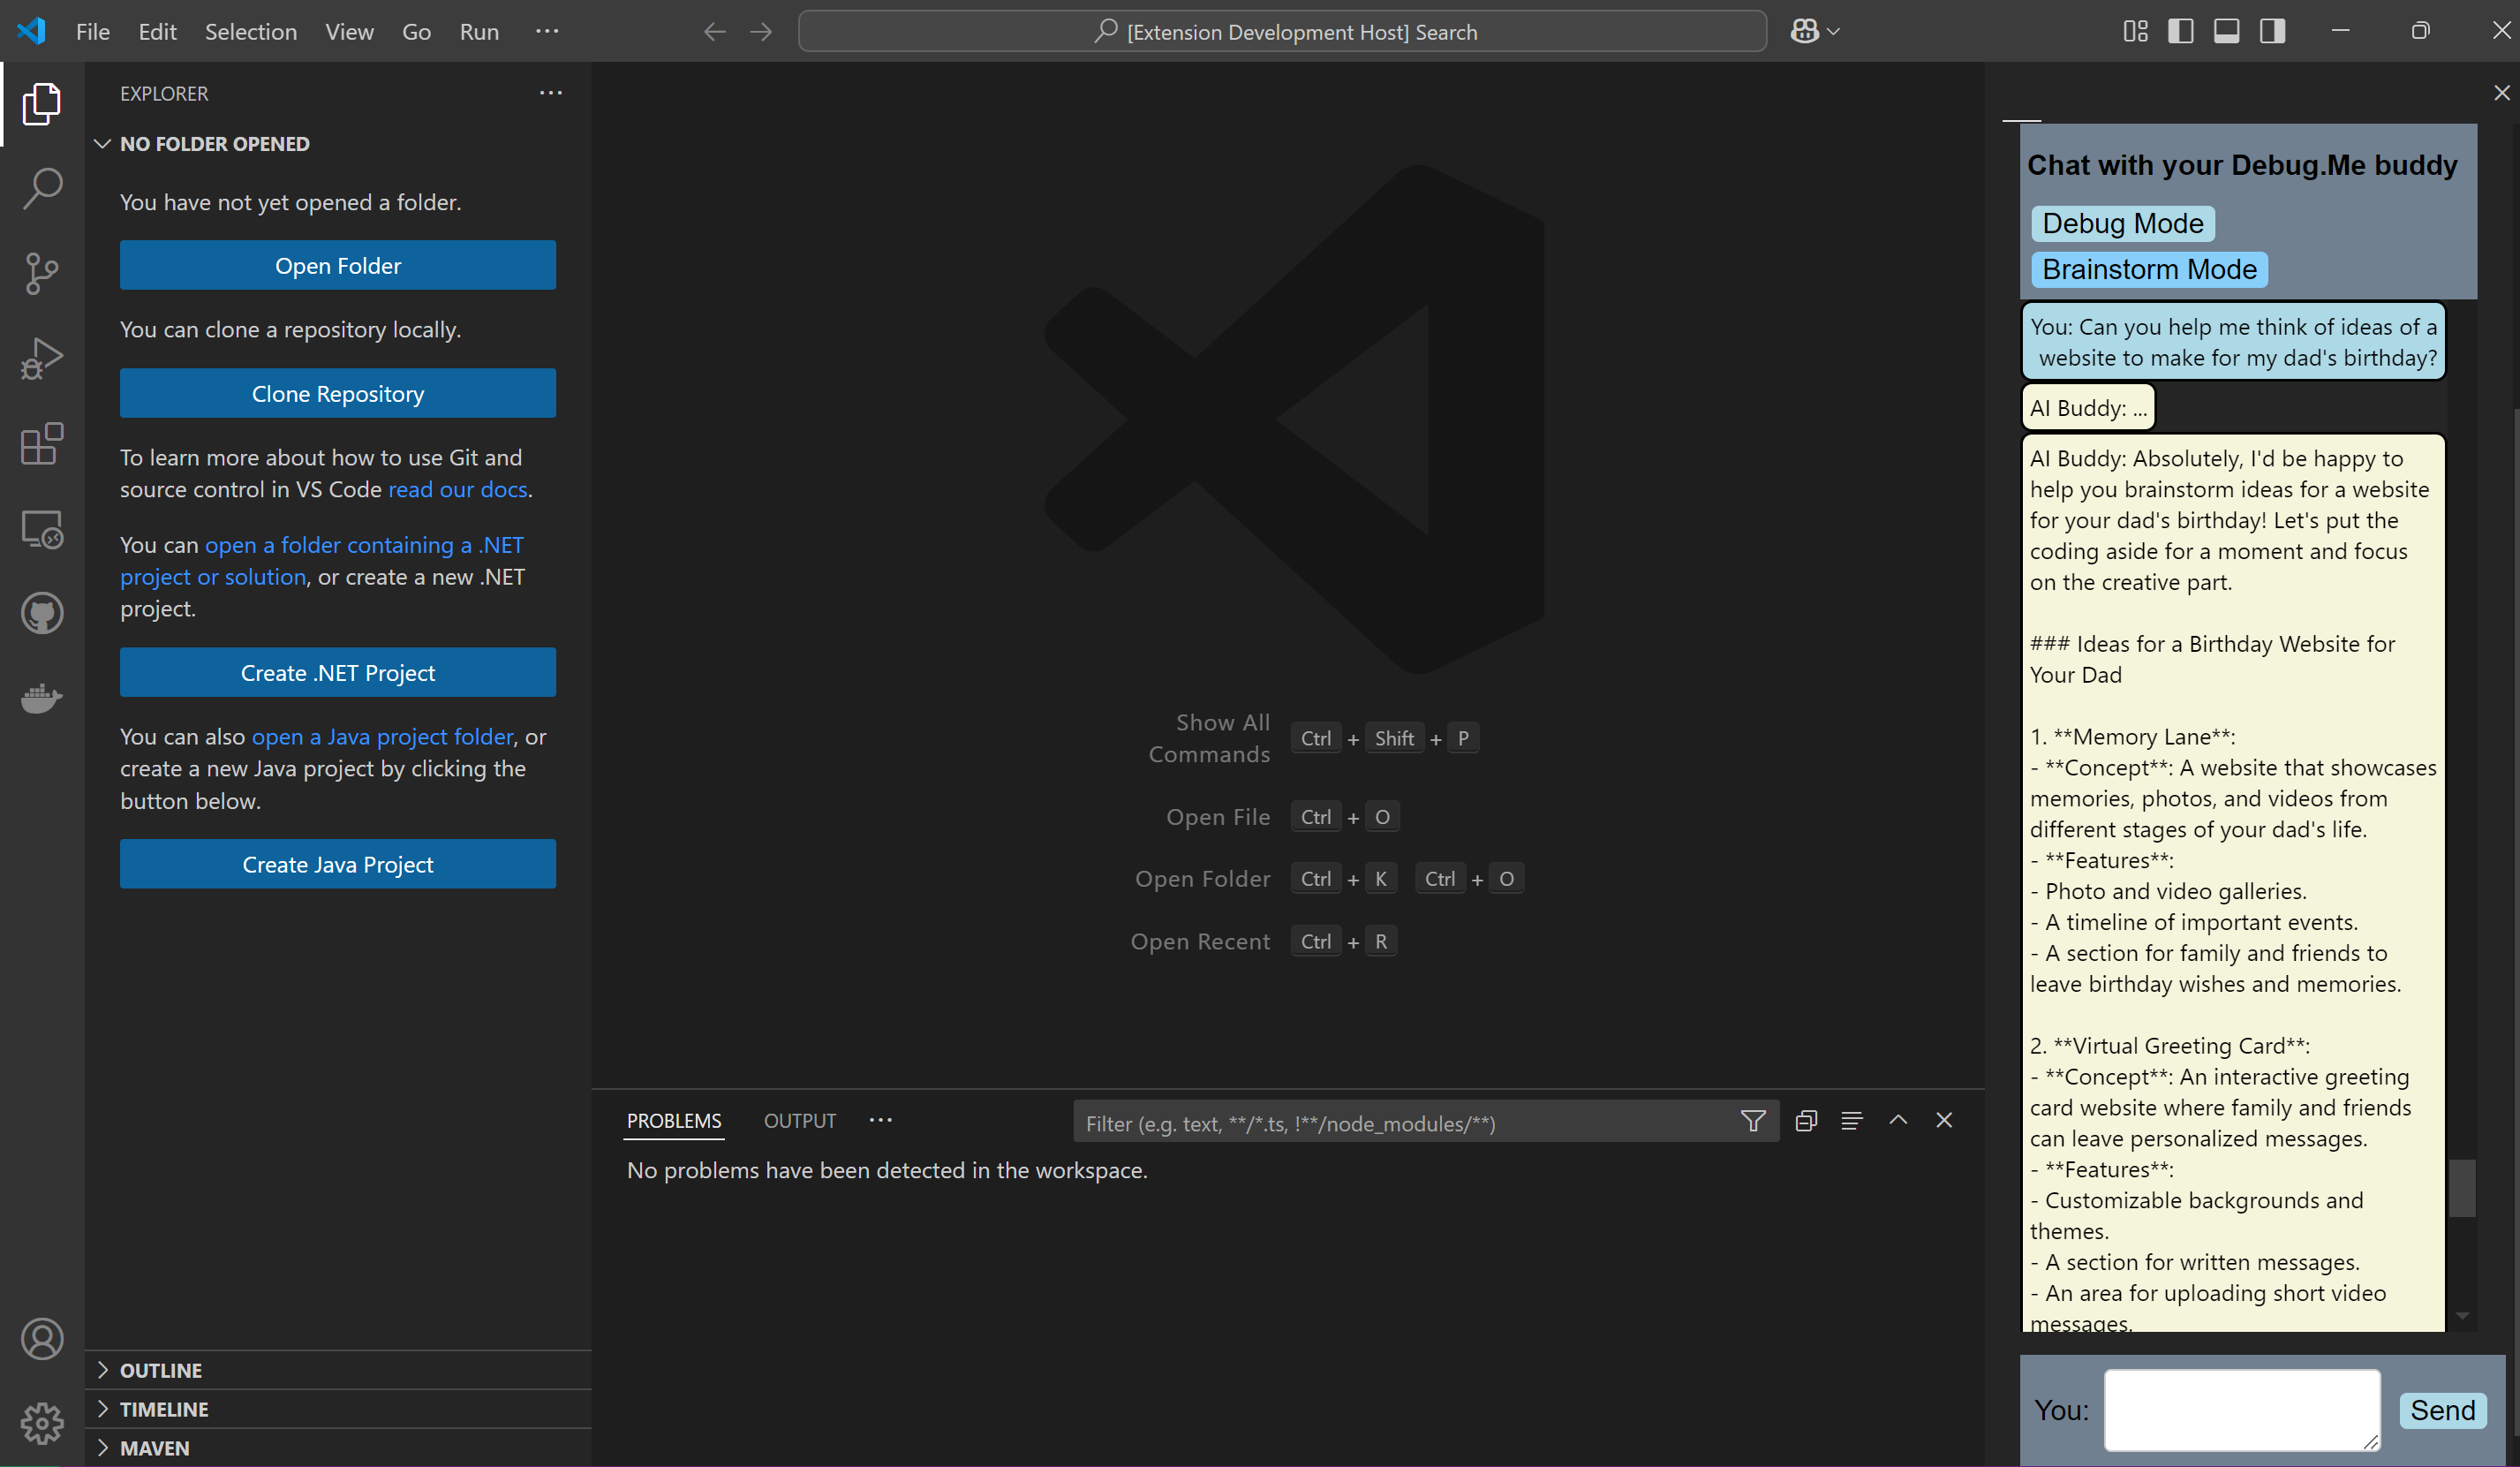Click the chat panel scrollbar thumb

2462,1188
